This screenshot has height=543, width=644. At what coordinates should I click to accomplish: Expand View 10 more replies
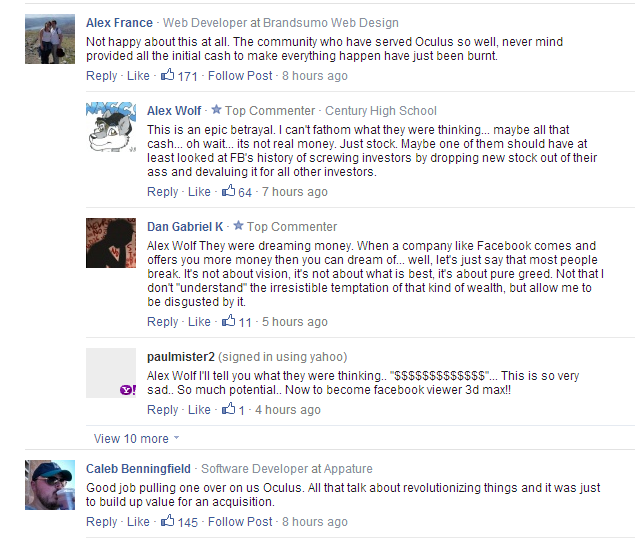click(131, 439)
